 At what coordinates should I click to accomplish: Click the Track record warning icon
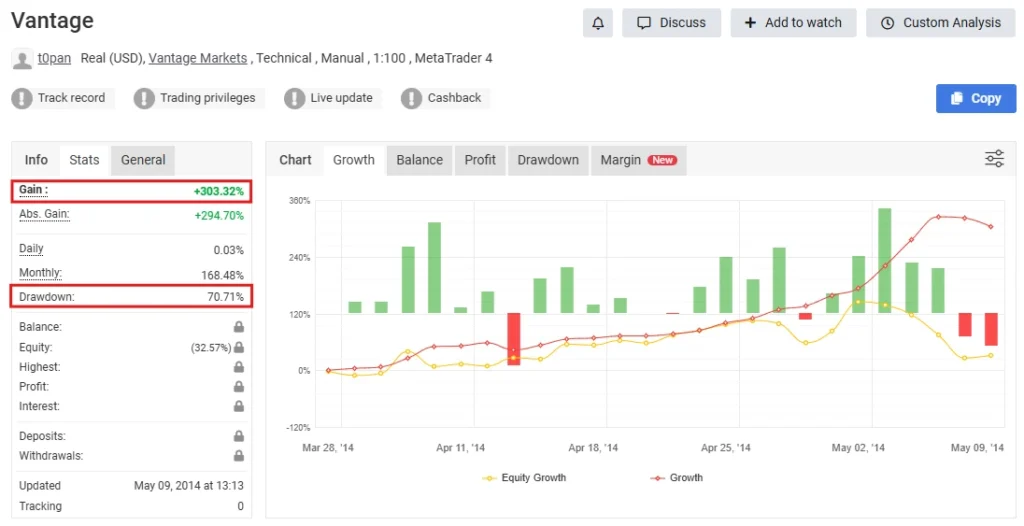pos(22,98)
